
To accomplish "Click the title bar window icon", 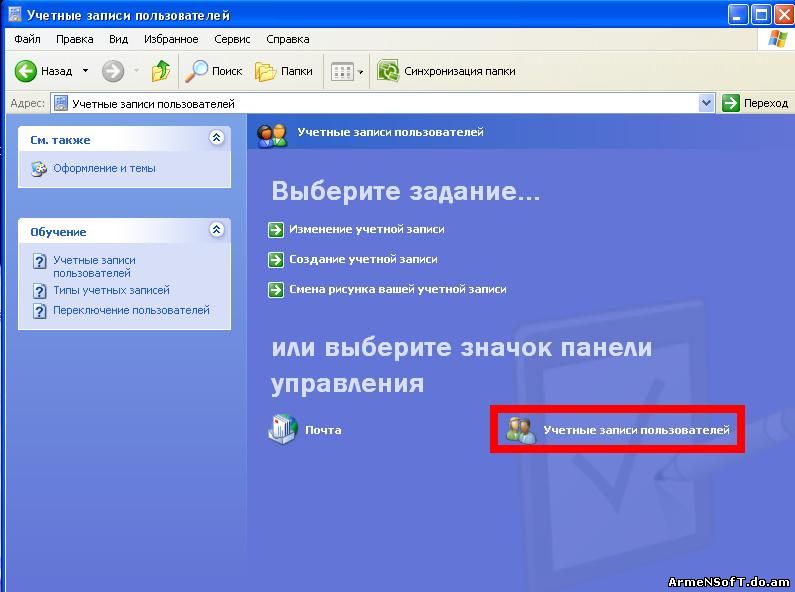I will coord(15,14).
